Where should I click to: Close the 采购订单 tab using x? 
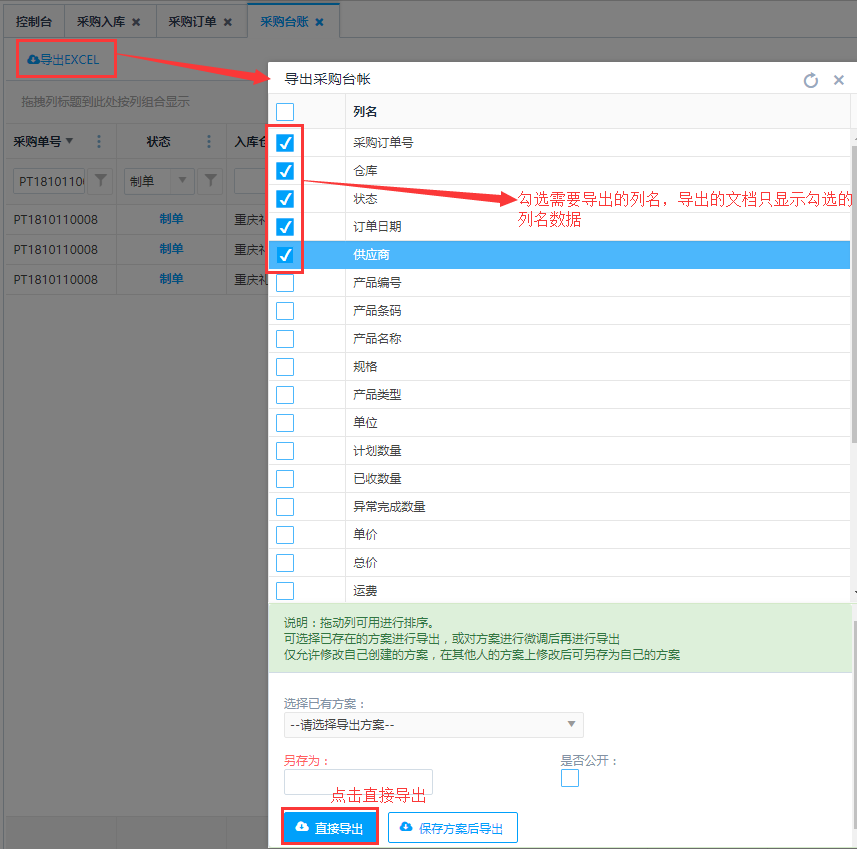[x=227, y=21]
